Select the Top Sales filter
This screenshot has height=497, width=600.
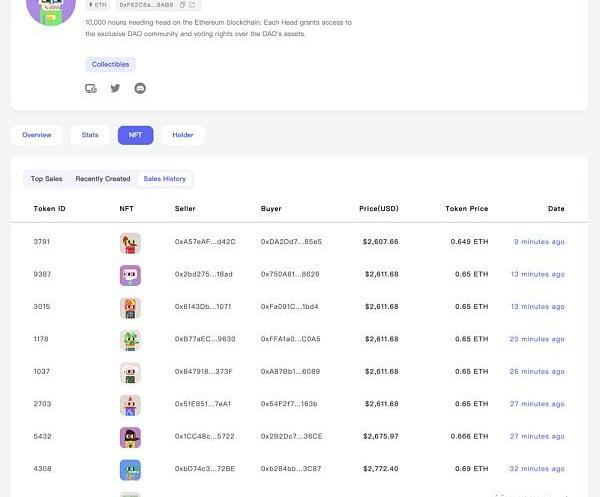click(x=46, y=179)
